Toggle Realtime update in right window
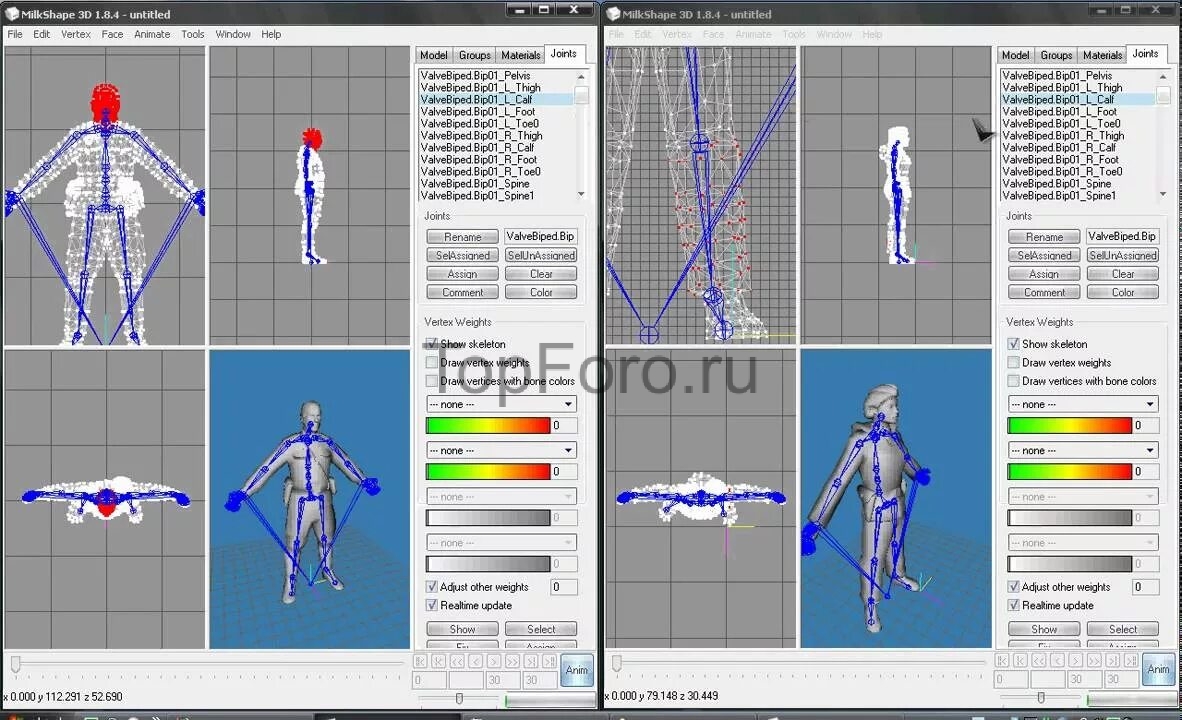The image size is (1182, 720). point(1013,606)
